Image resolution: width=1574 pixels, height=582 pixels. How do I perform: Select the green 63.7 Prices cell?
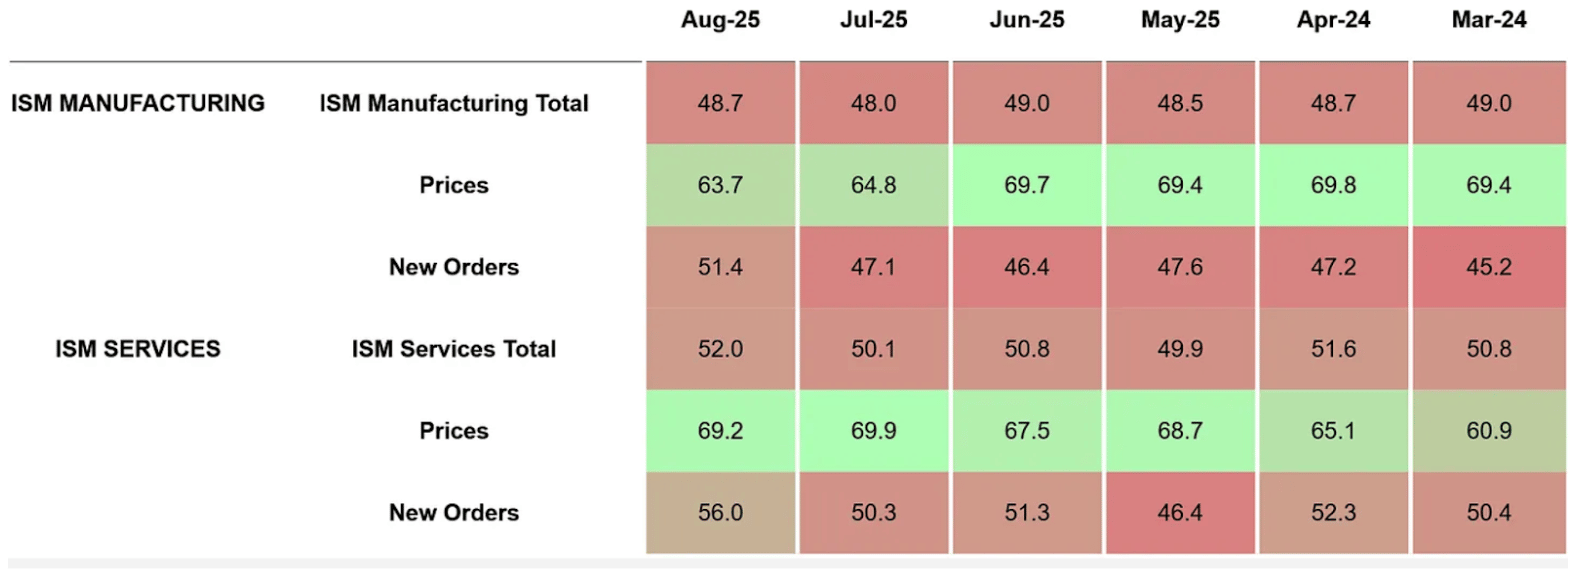(x=720, y=185)
